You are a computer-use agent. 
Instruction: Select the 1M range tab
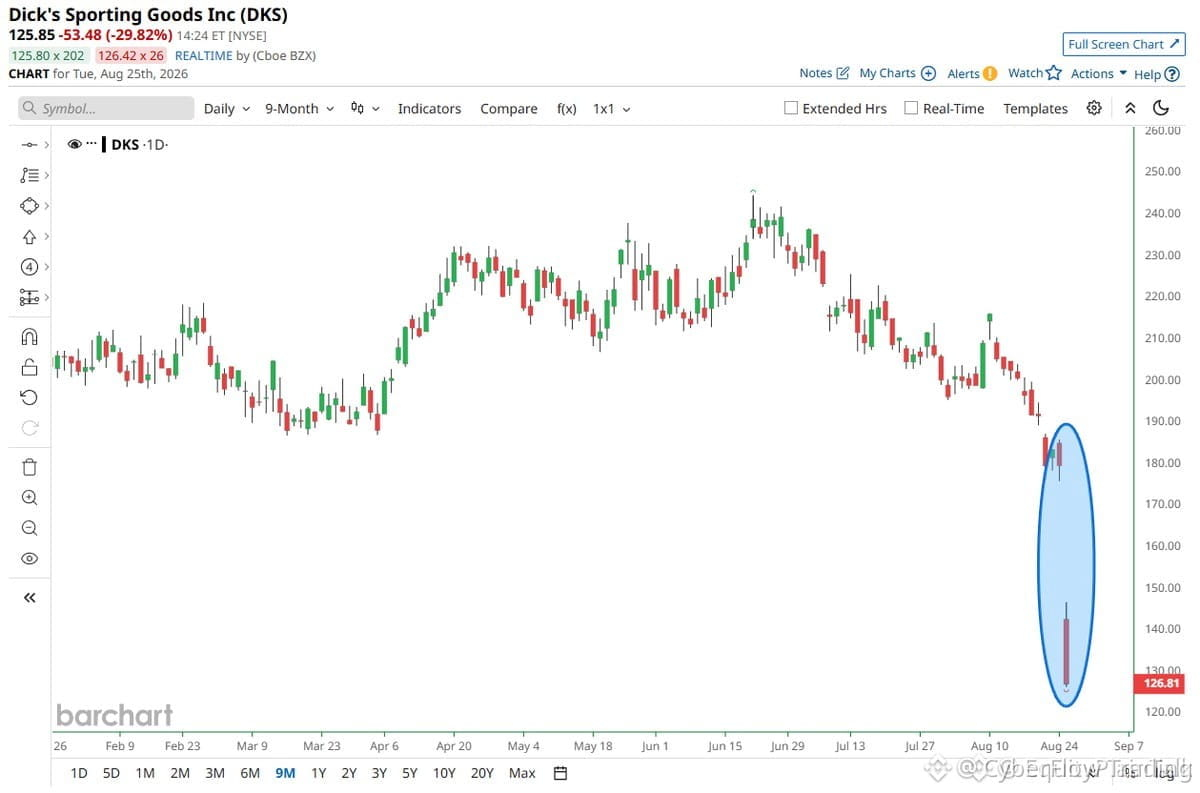pyautogui.click(x=145, y=773)
